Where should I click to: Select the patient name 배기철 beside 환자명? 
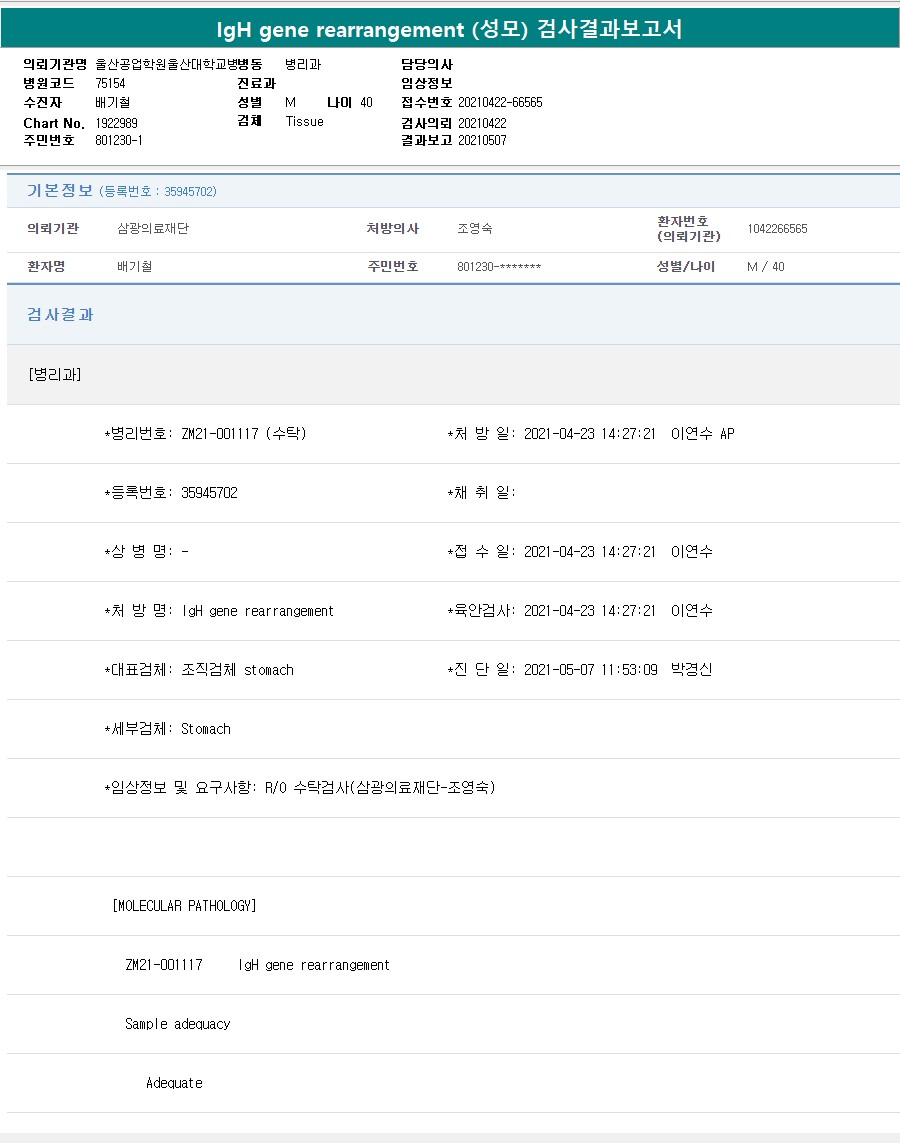[x=135, y=267]
